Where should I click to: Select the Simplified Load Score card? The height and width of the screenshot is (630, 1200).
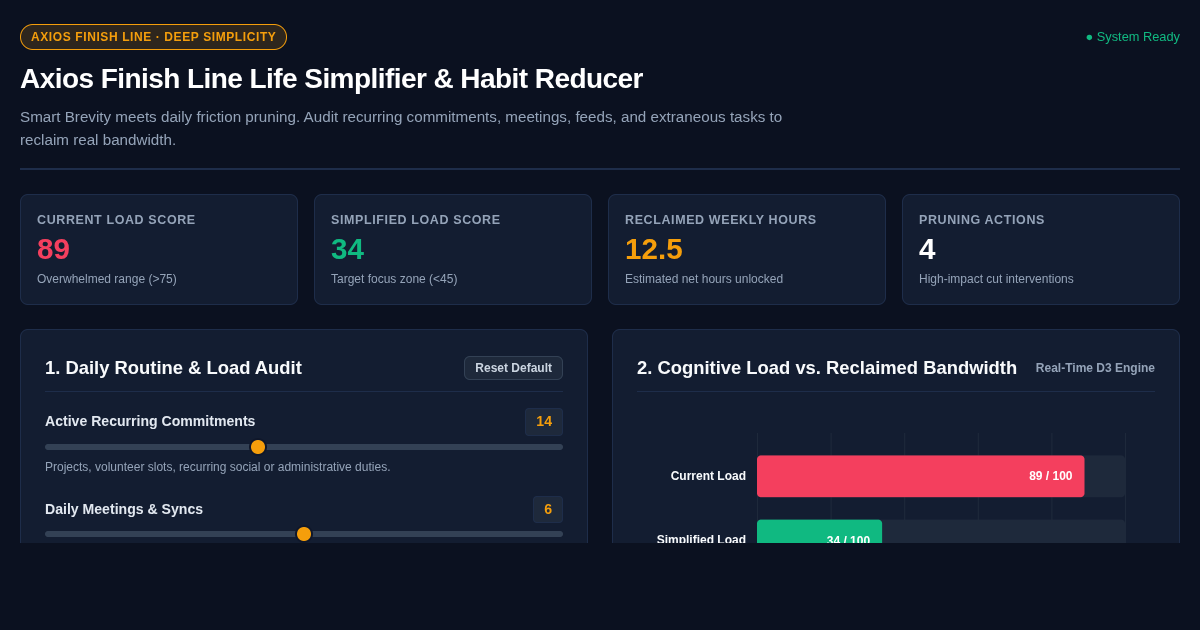click(453, 249)
